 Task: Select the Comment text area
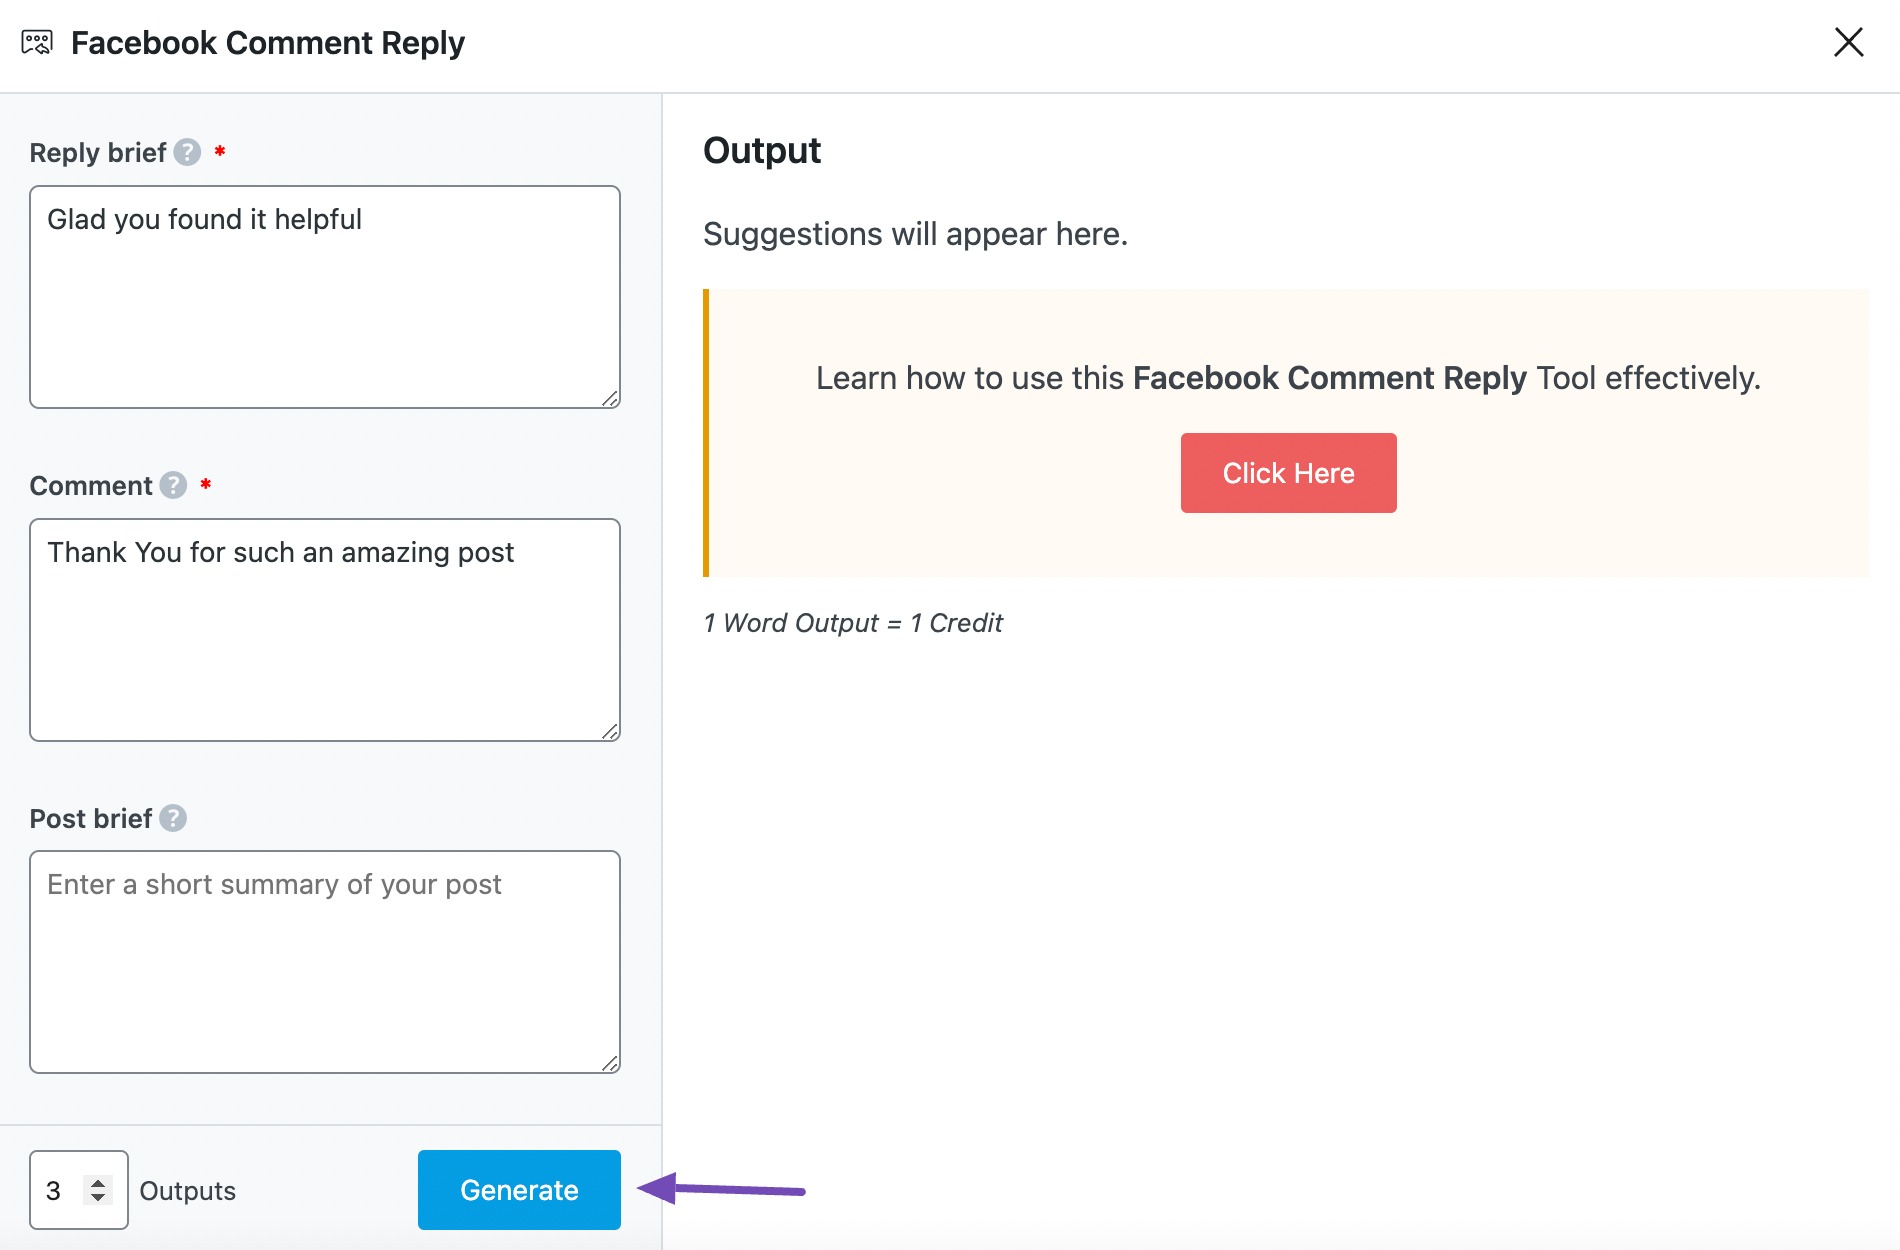[324, 630]
